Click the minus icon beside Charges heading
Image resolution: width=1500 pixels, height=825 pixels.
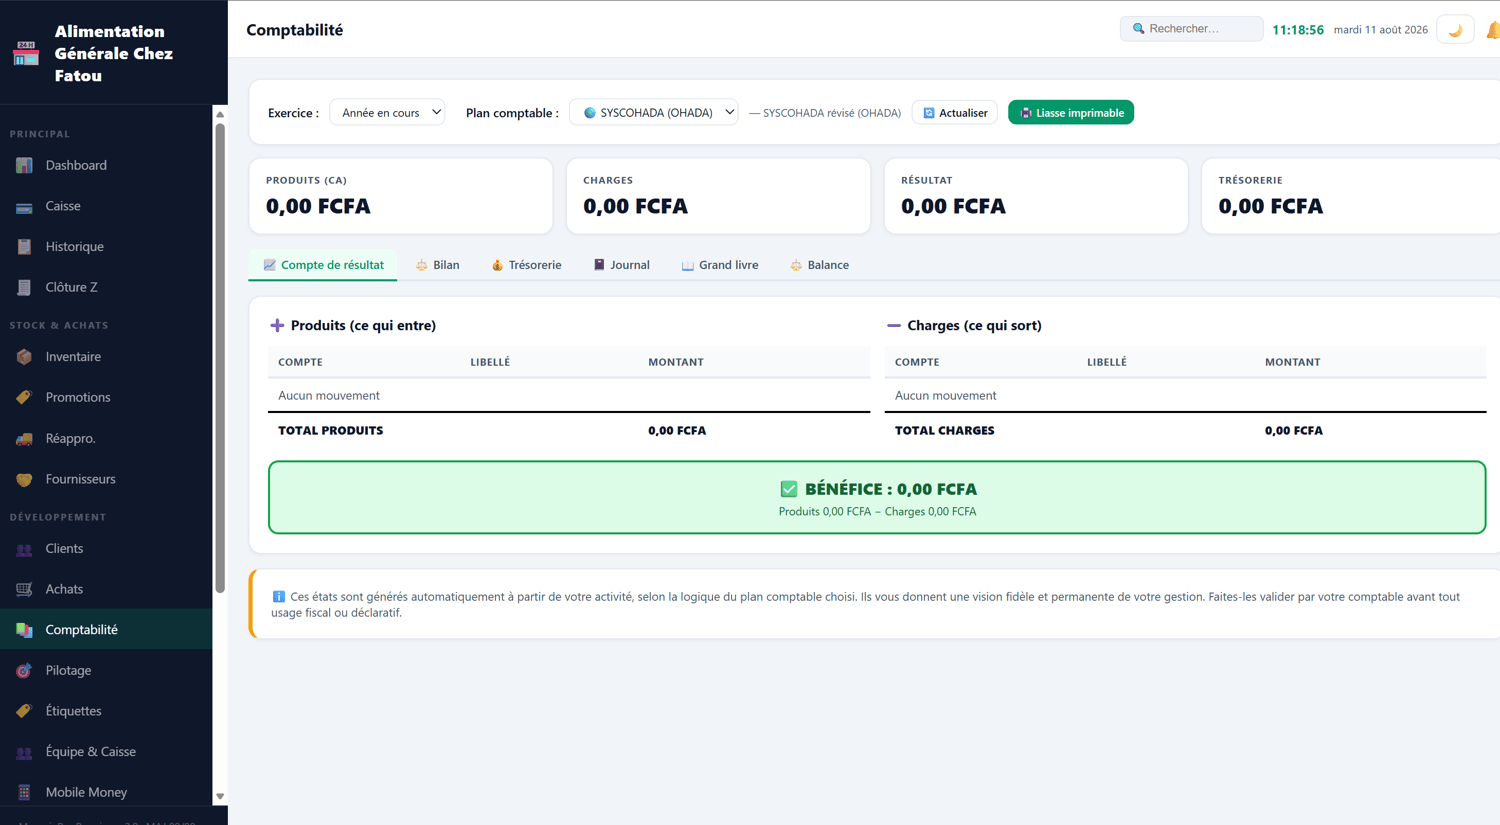894,325
